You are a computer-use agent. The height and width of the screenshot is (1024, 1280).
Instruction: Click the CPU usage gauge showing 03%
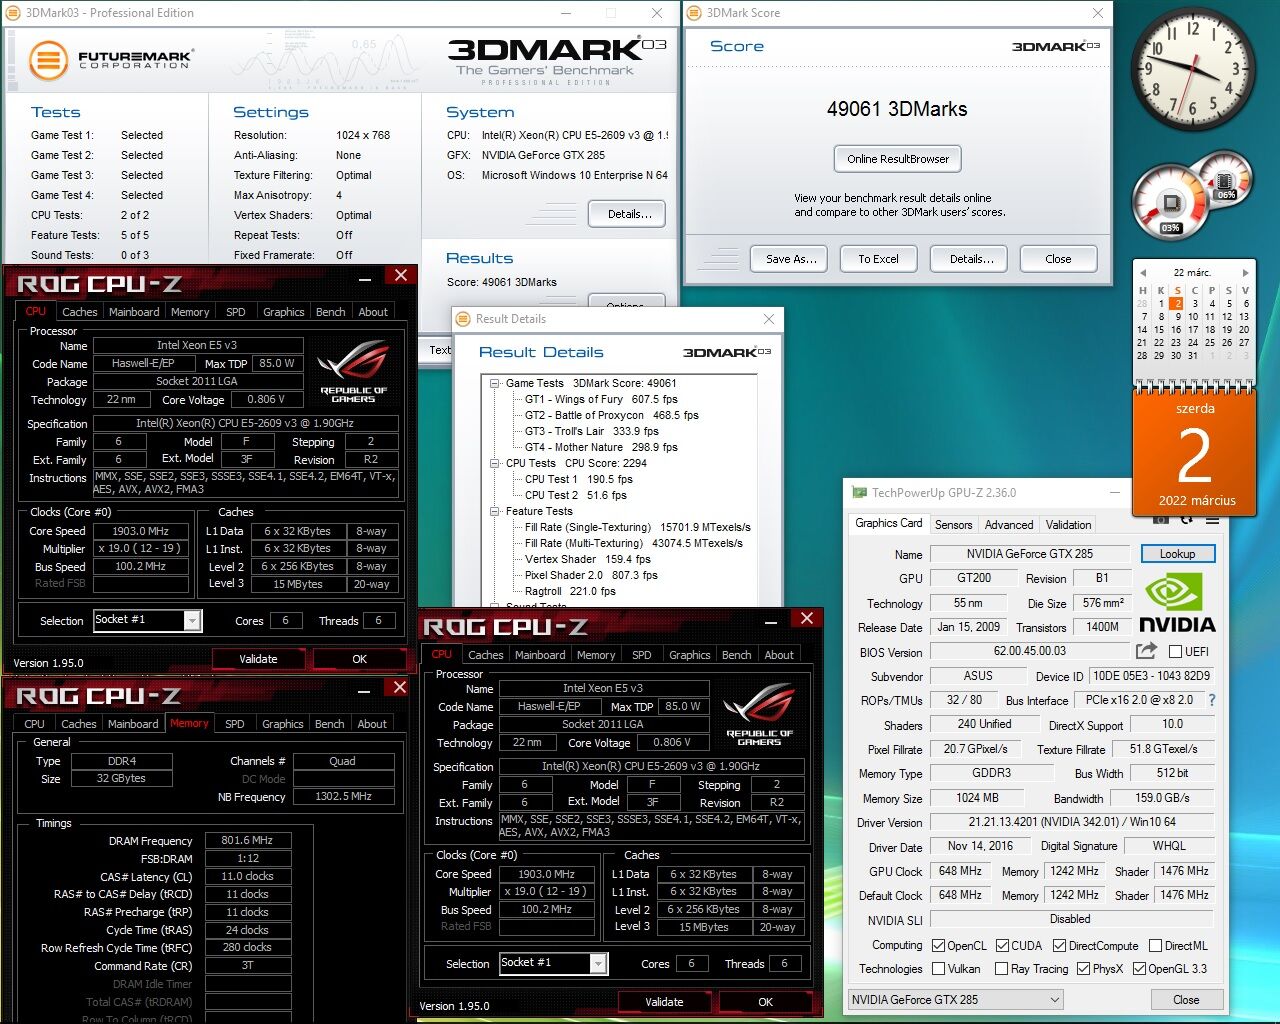point(1170,205)
